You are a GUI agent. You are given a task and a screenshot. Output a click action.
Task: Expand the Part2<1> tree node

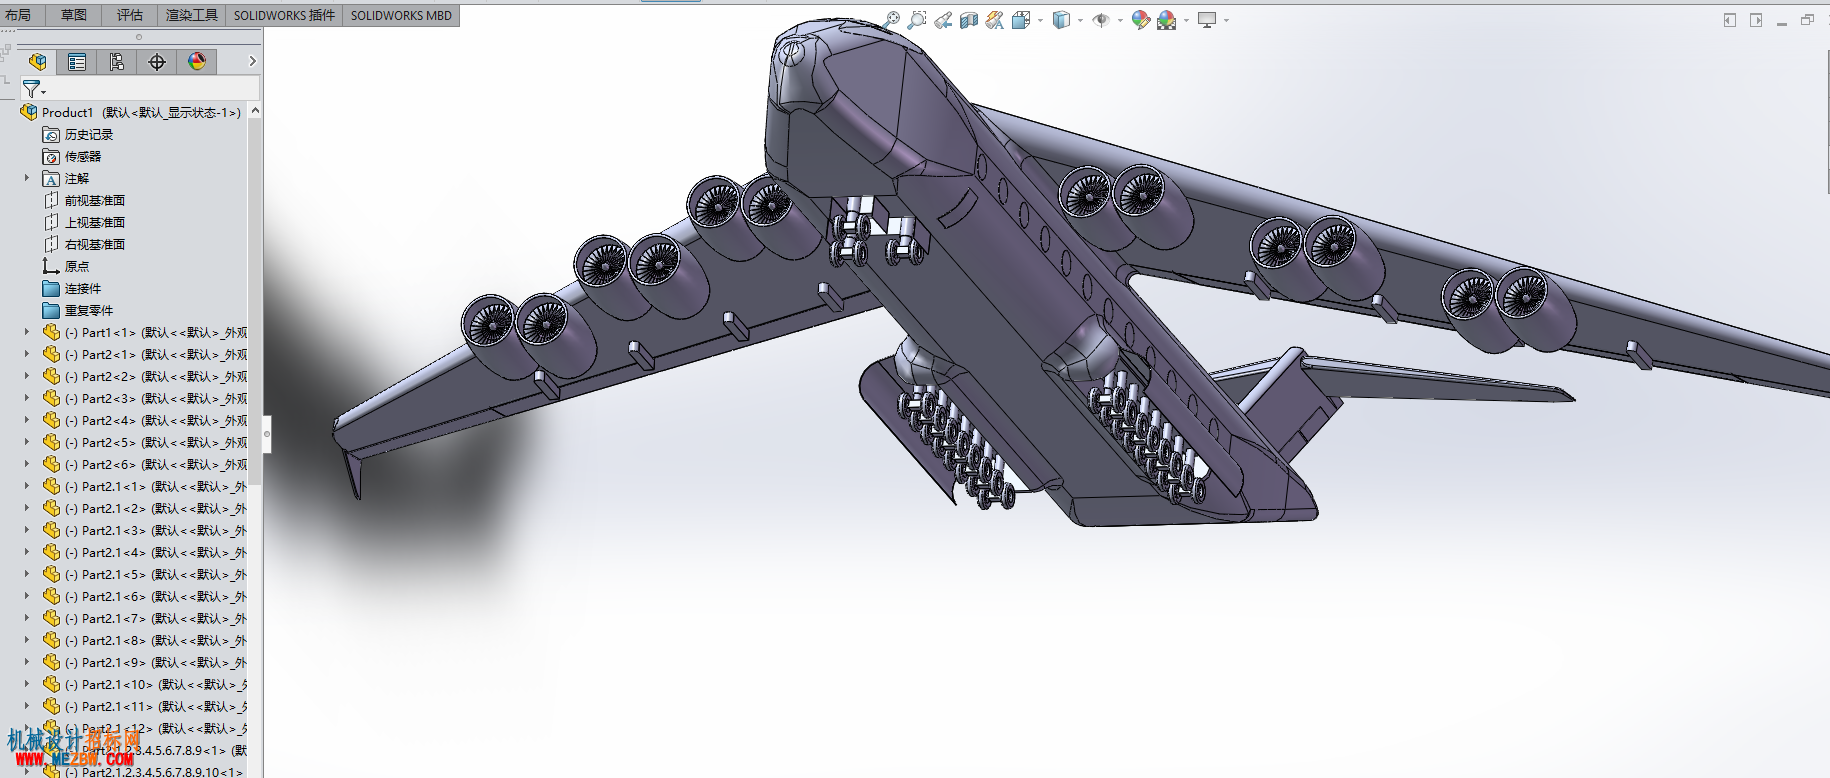pos(27,354)
